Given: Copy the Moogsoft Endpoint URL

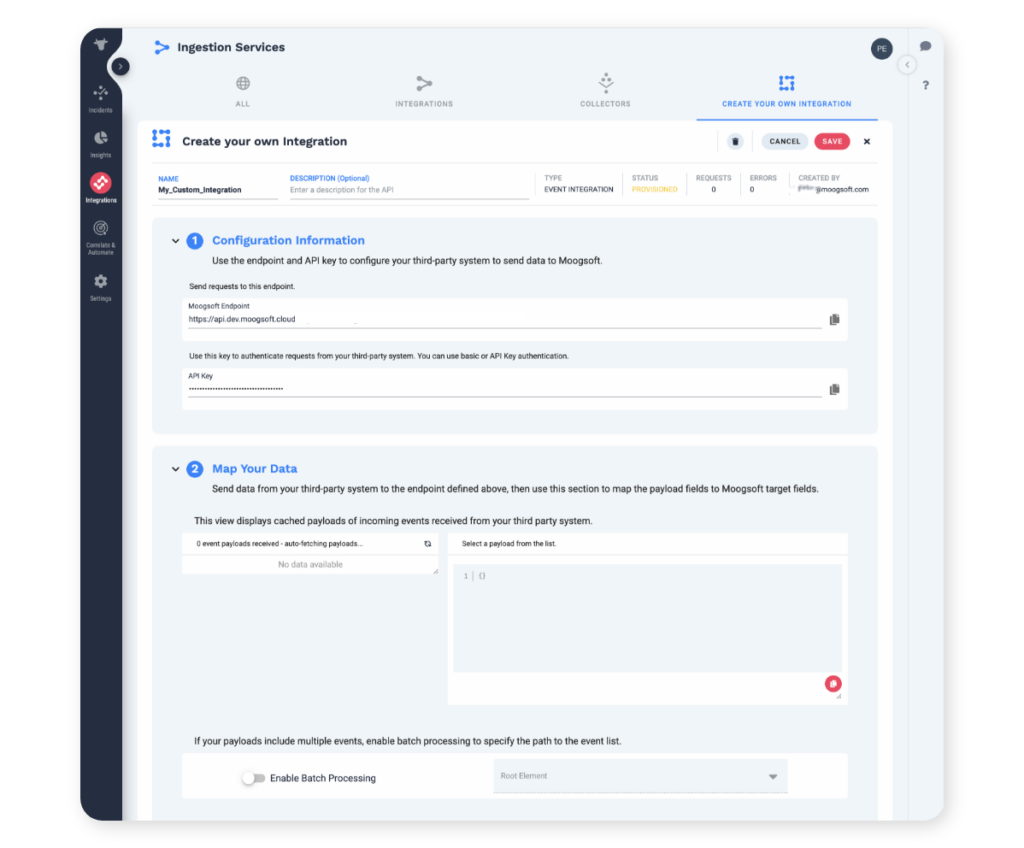Looking at the screenshot, I should tap(834, 320).
